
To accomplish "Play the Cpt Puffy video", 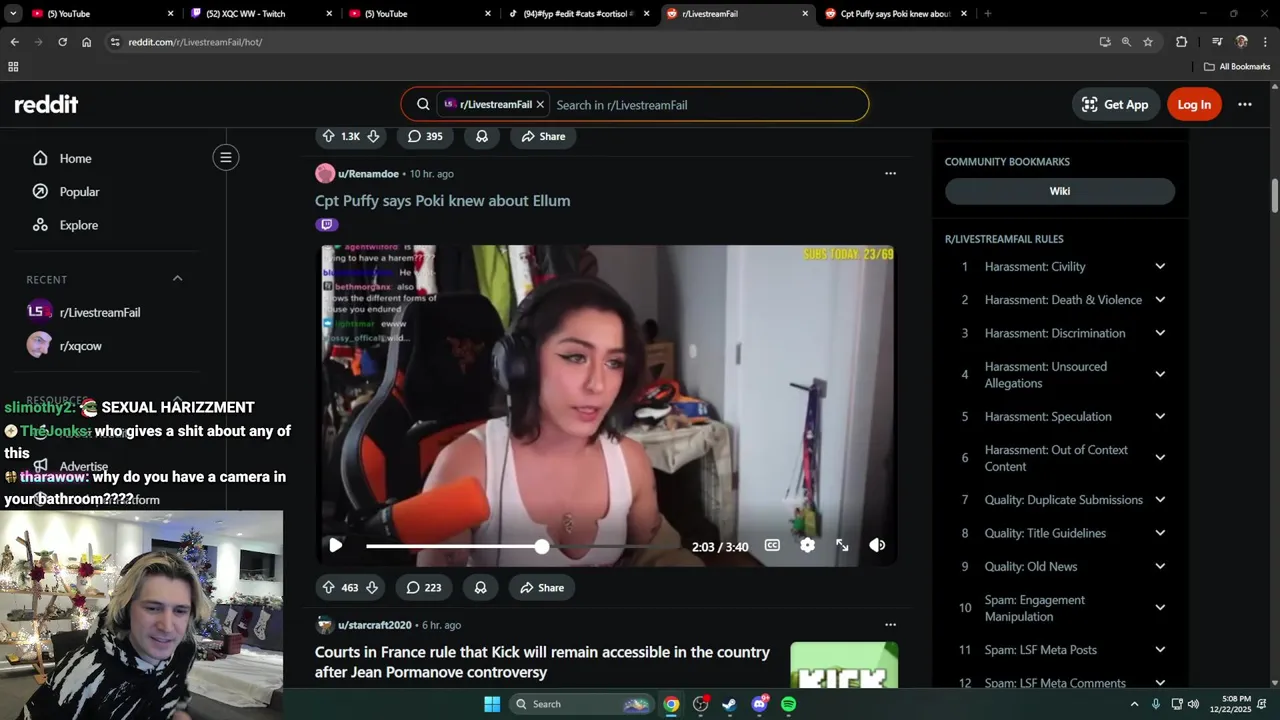I will (x=335, y=545).
